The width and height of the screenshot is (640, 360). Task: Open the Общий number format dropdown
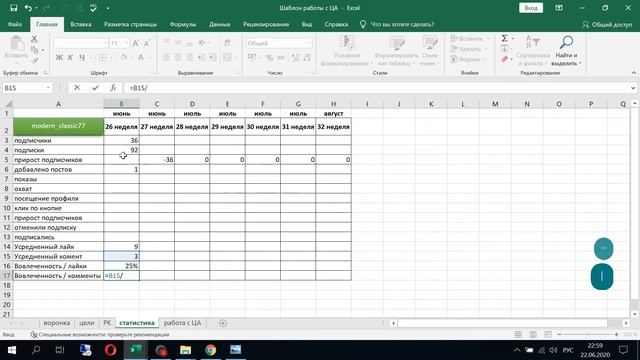pyautogui.click(x=309, y=43)
